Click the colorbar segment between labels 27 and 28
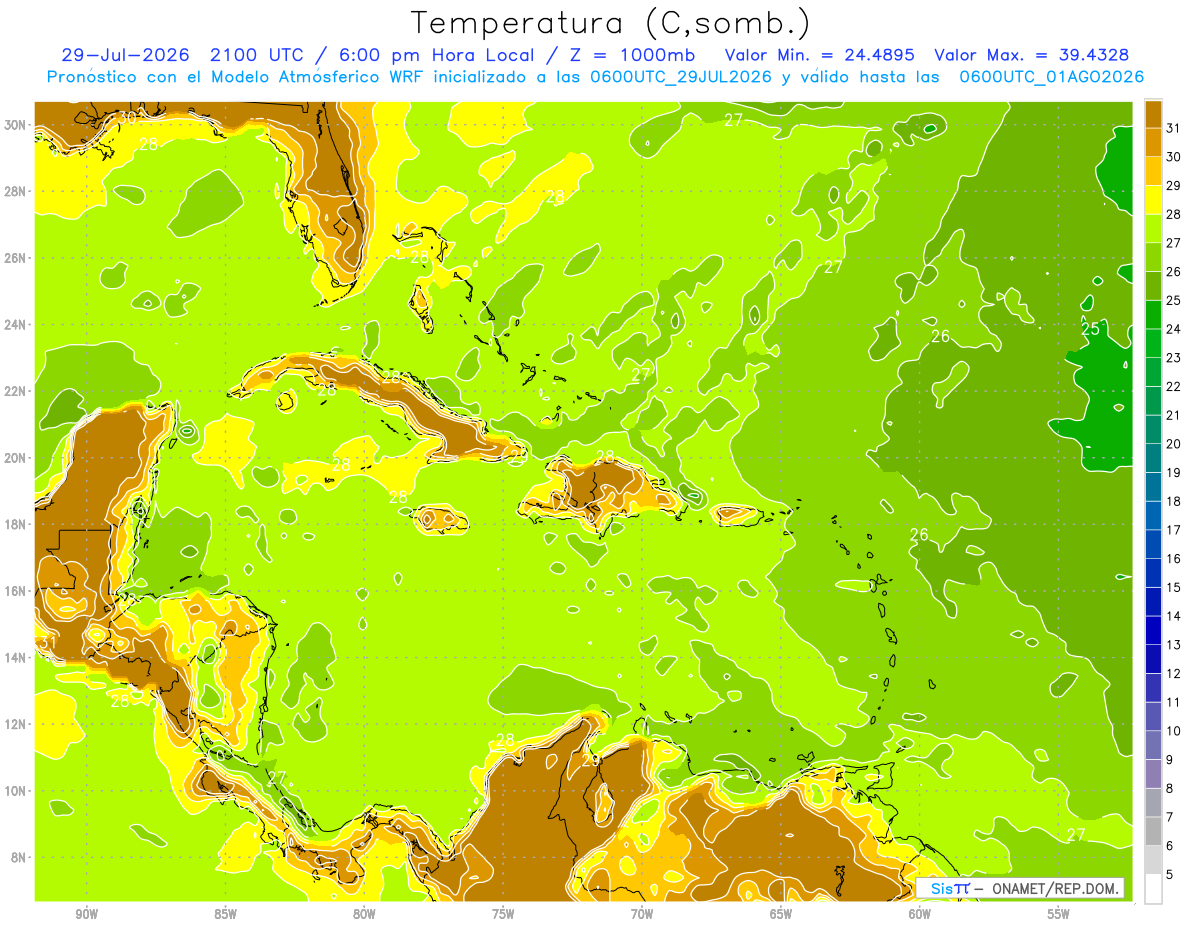 point(1153,229)
